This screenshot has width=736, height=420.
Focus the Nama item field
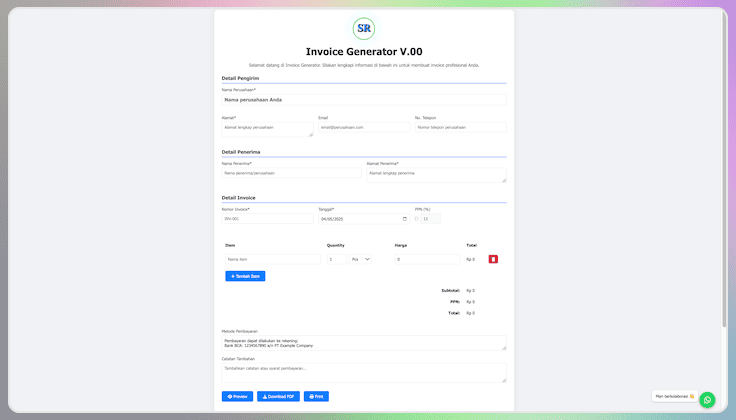pyautogui.click(x=273, y=259)
